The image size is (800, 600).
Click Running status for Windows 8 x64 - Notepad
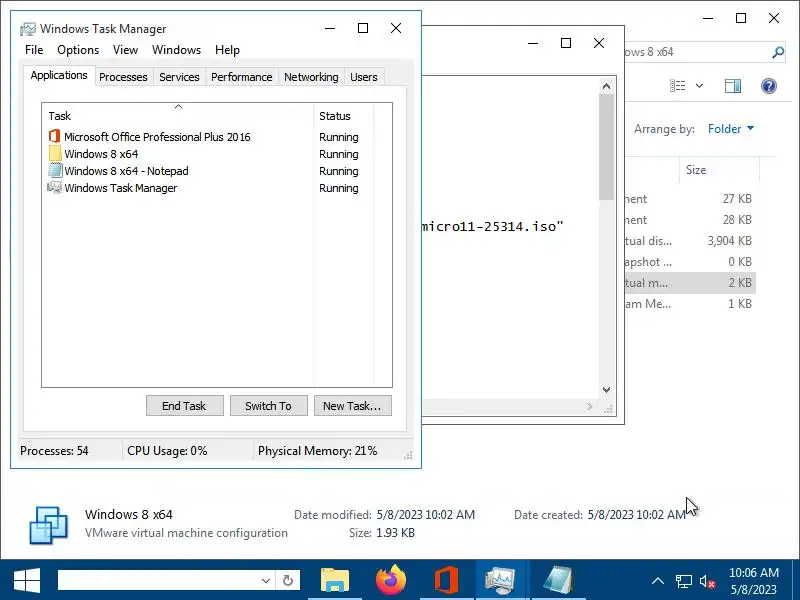click(x=339, y=171)
